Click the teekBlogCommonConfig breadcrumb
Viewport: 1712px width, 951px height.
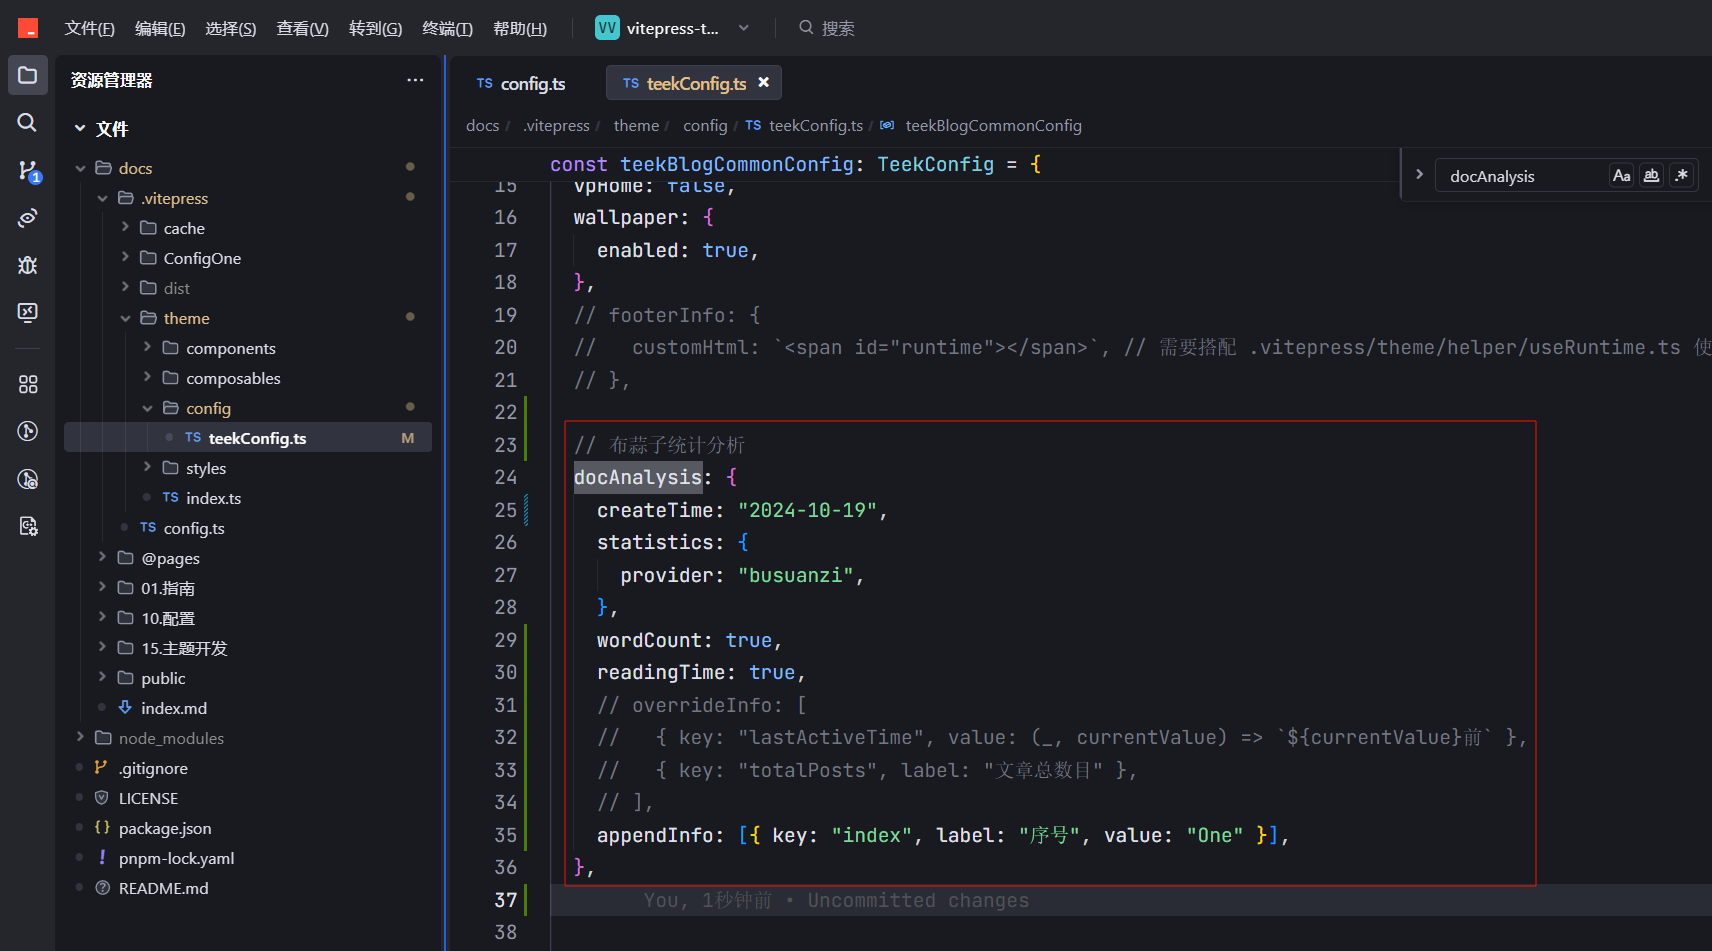993,125
